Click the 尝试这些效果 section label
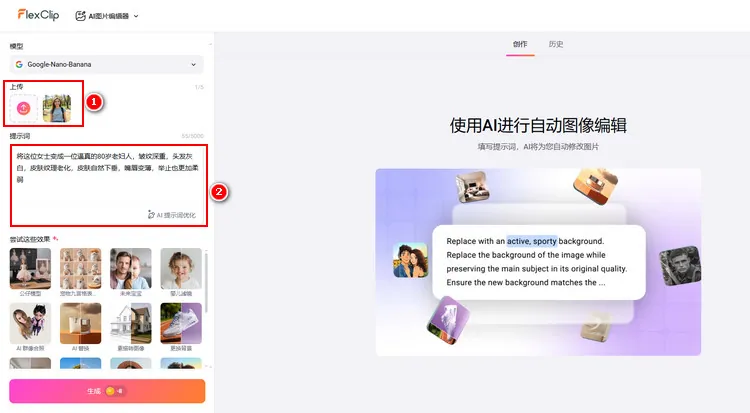Screen dimensions: 750x413 (x=30, y=239)
